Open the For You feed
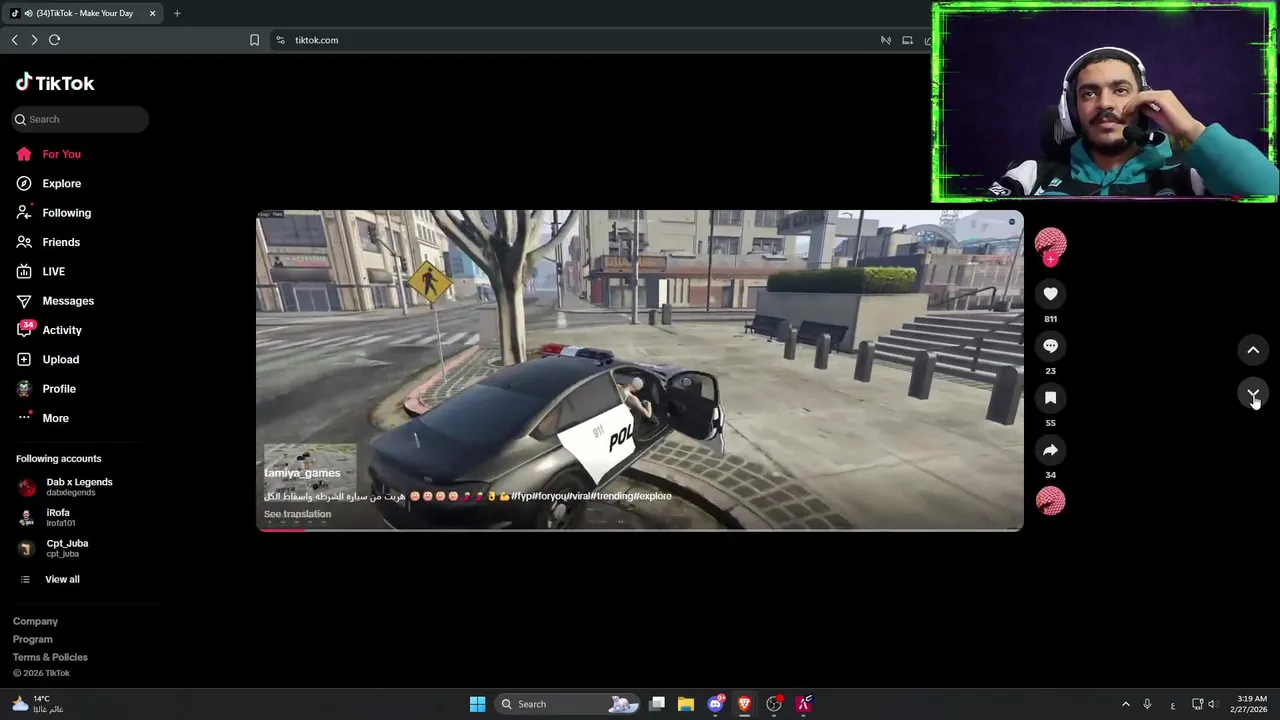This screenshot has height=720, width=1280. [x=48, y=154]
